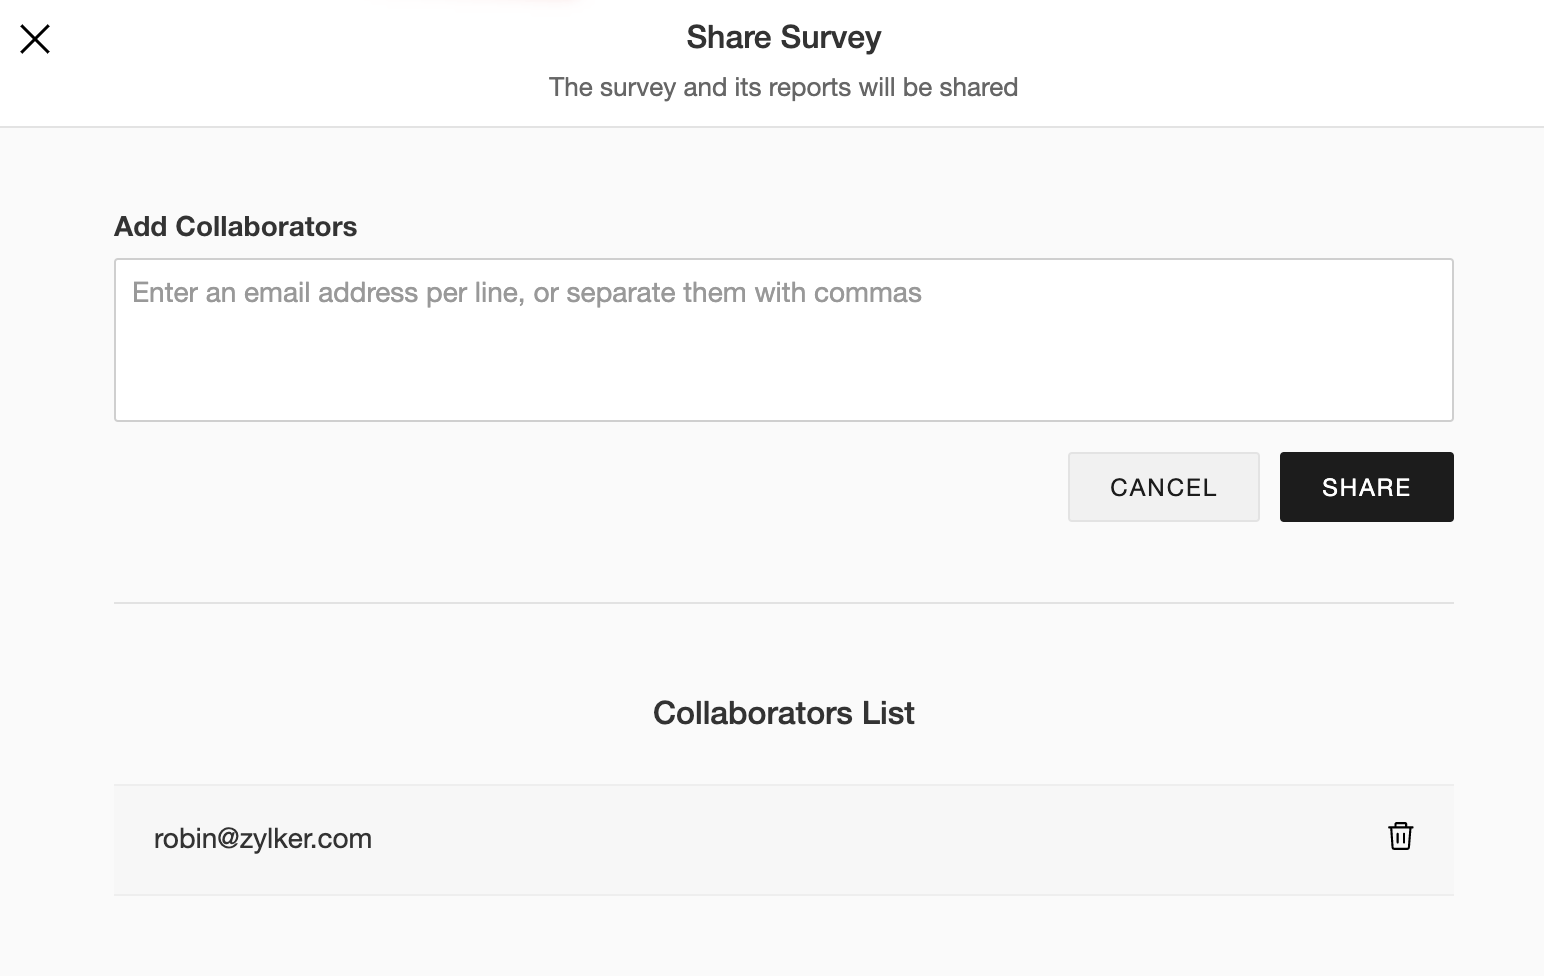
Task: Click the black SHARE button
Action: tap(1366, 487)
